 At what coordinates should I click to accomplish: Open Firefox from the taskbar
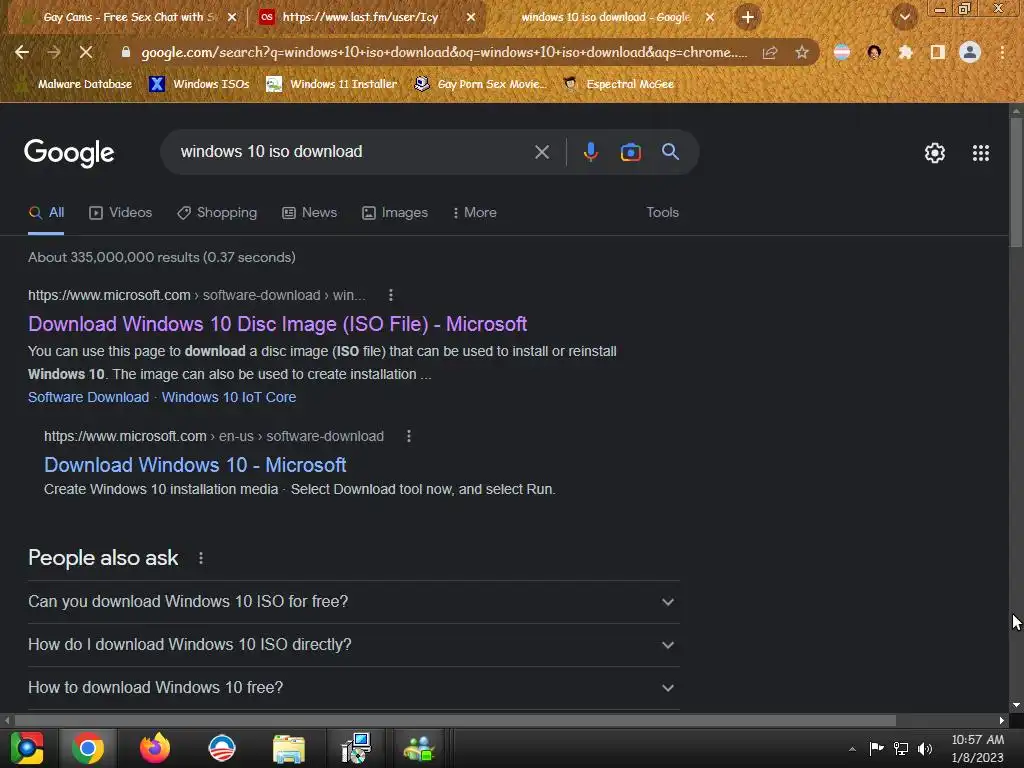(x=155, y=748)
